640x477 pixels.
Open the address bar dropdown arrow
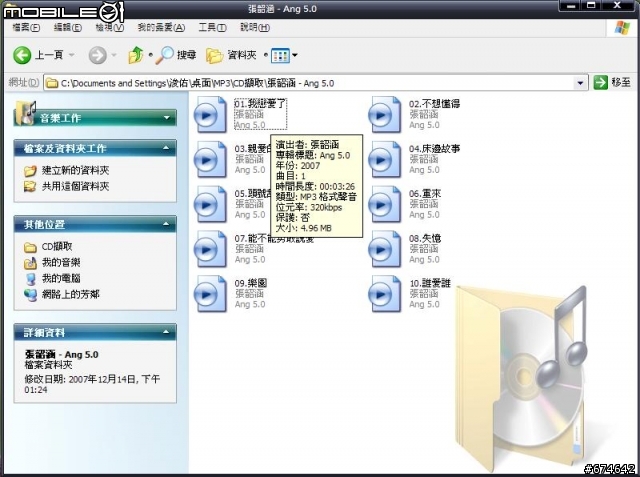click(580, 83)
